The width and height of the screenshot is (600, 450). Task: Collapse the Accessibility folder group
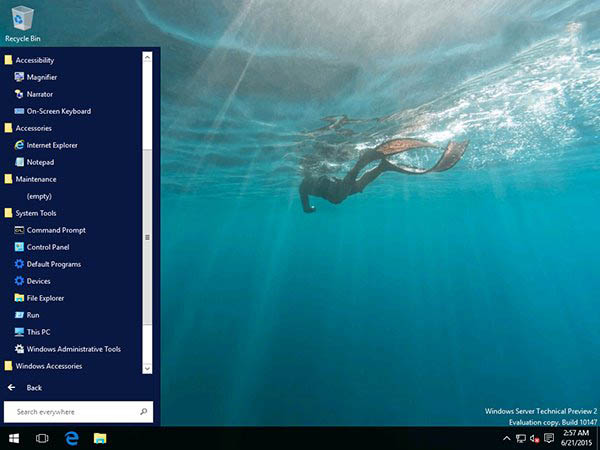(29, 60)
